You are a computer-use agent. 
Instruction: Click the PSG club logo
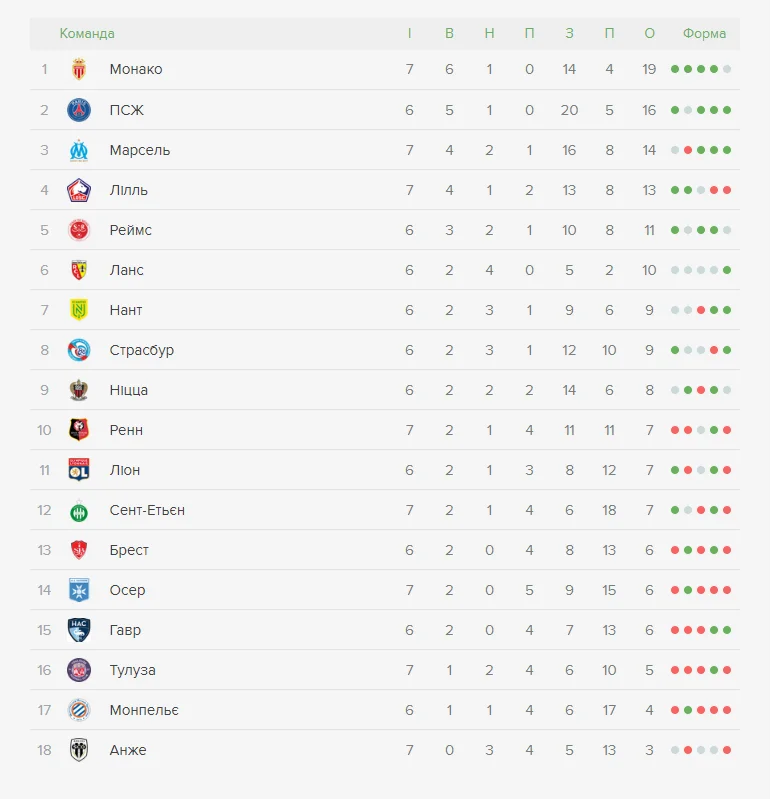click(x=79, y=110)
